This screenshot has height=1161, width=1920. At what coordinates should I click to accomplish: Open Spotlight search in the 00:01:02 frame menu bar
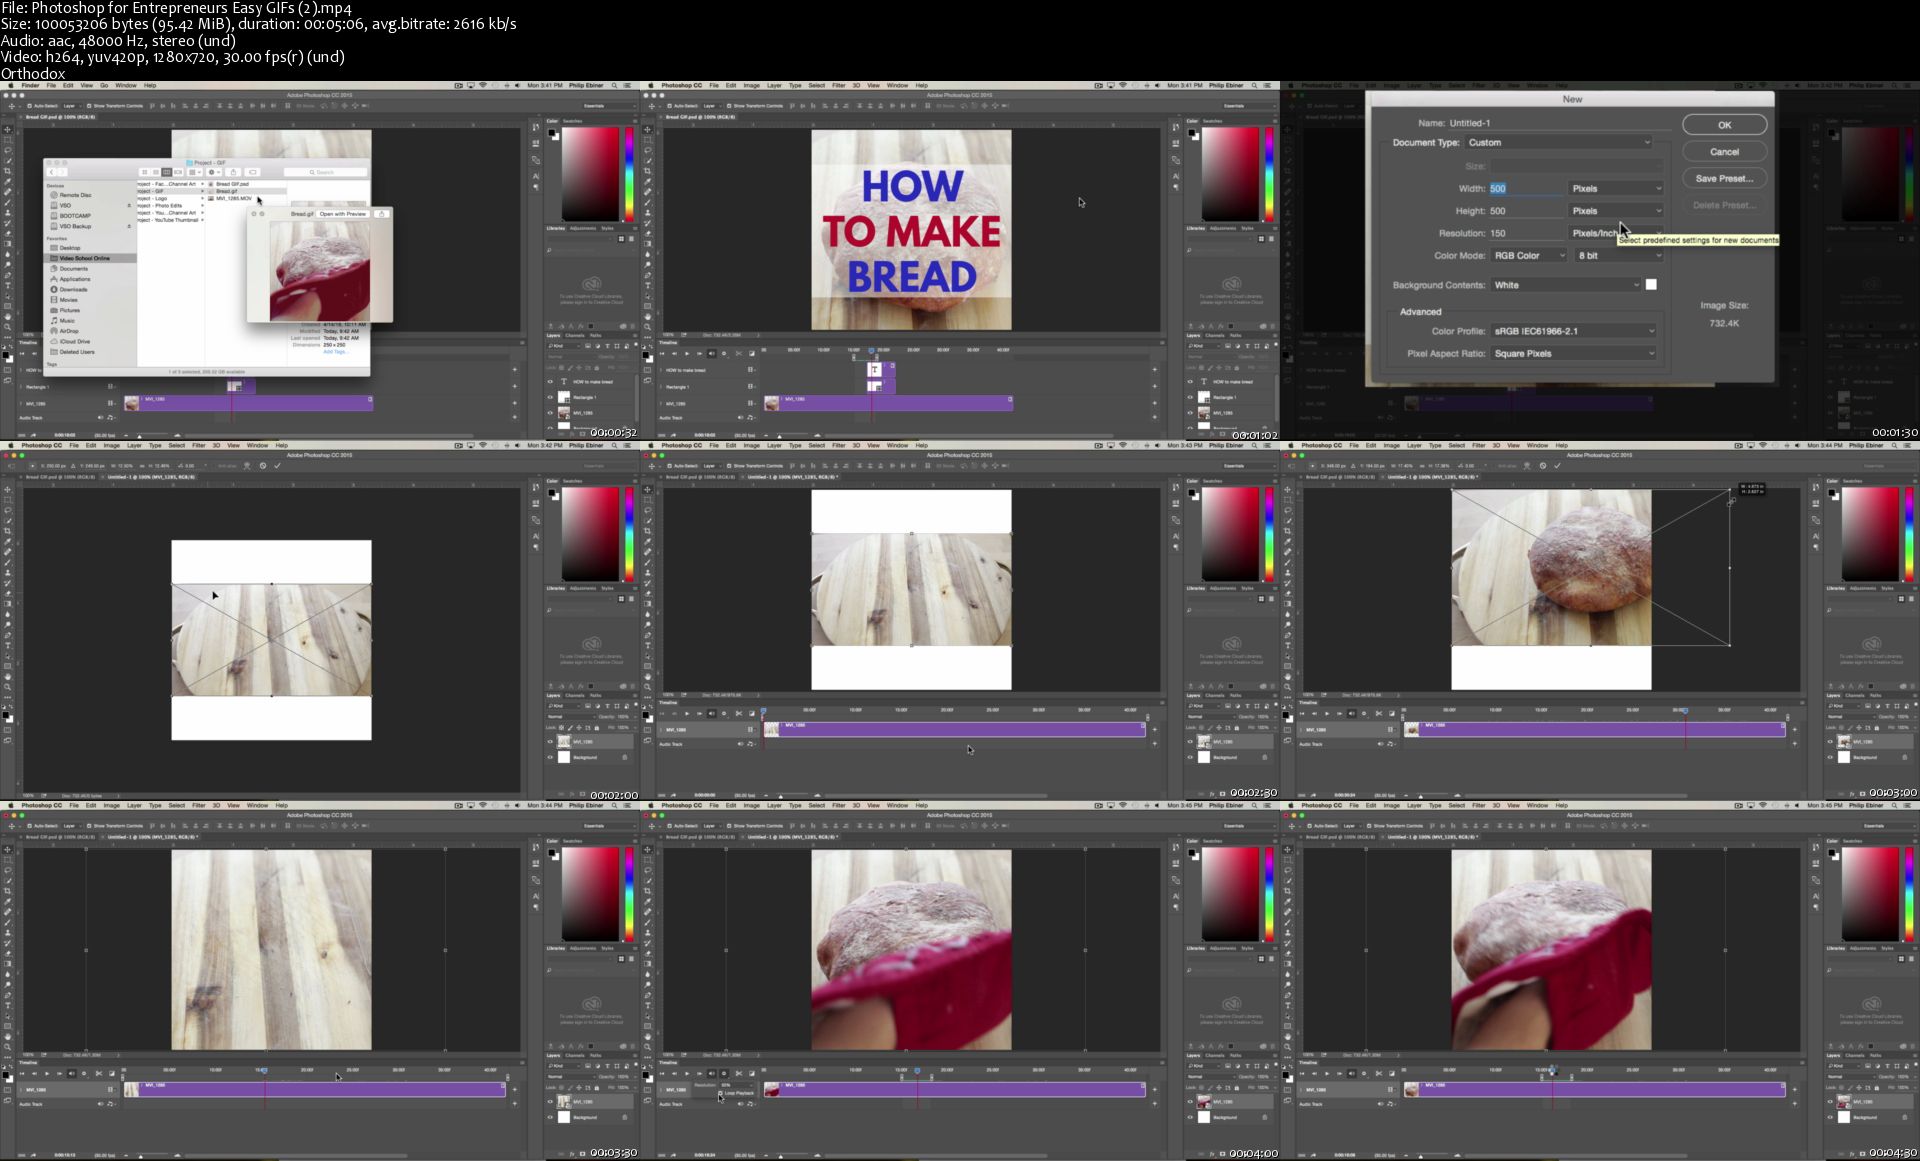(1254, 85)
